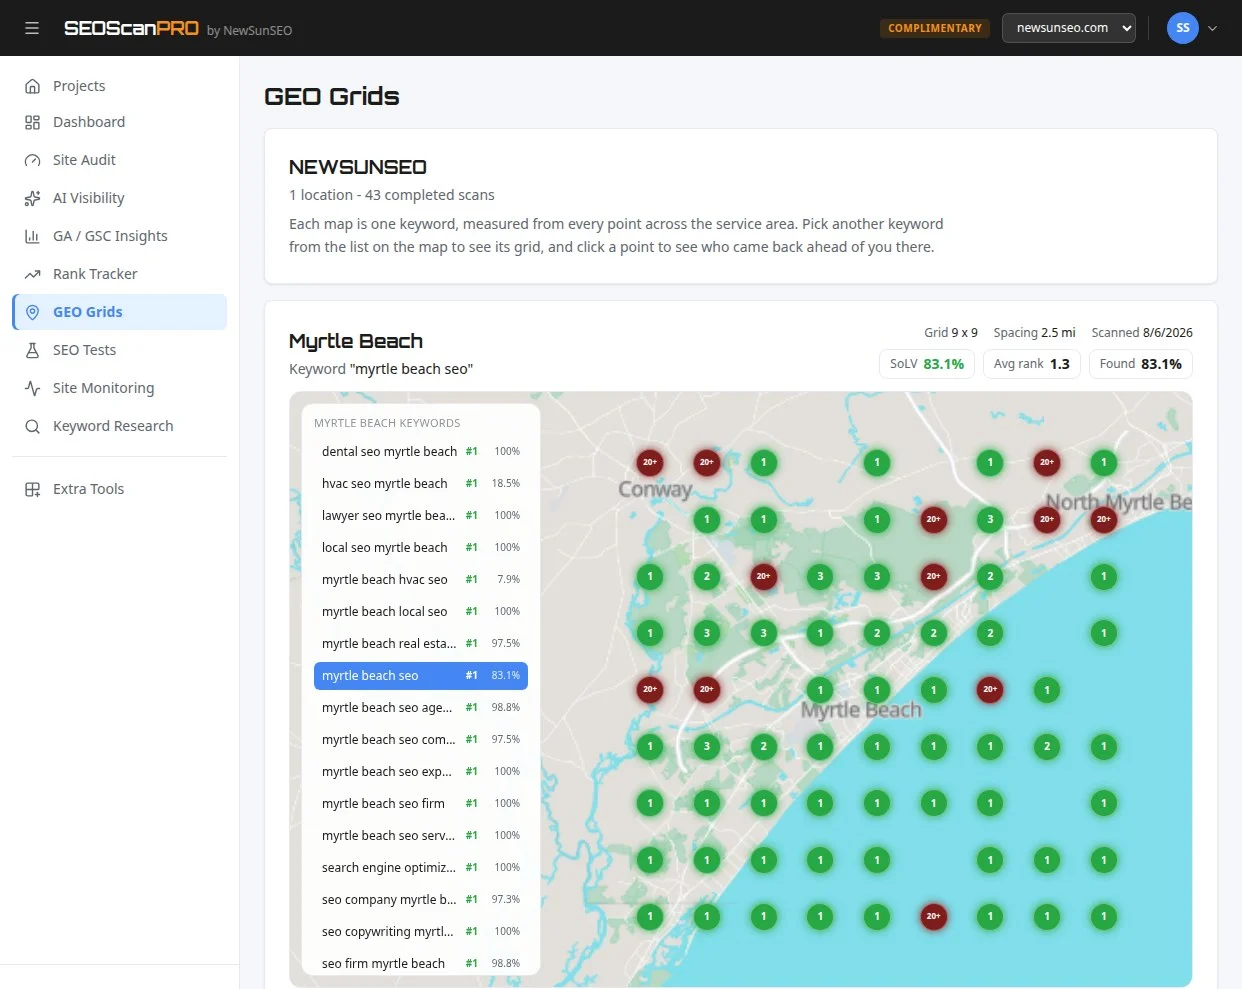Viewport: 1242px width, 989px height.
Task: Click the Site Monitoring pulse icon
Action: (32, 388)
